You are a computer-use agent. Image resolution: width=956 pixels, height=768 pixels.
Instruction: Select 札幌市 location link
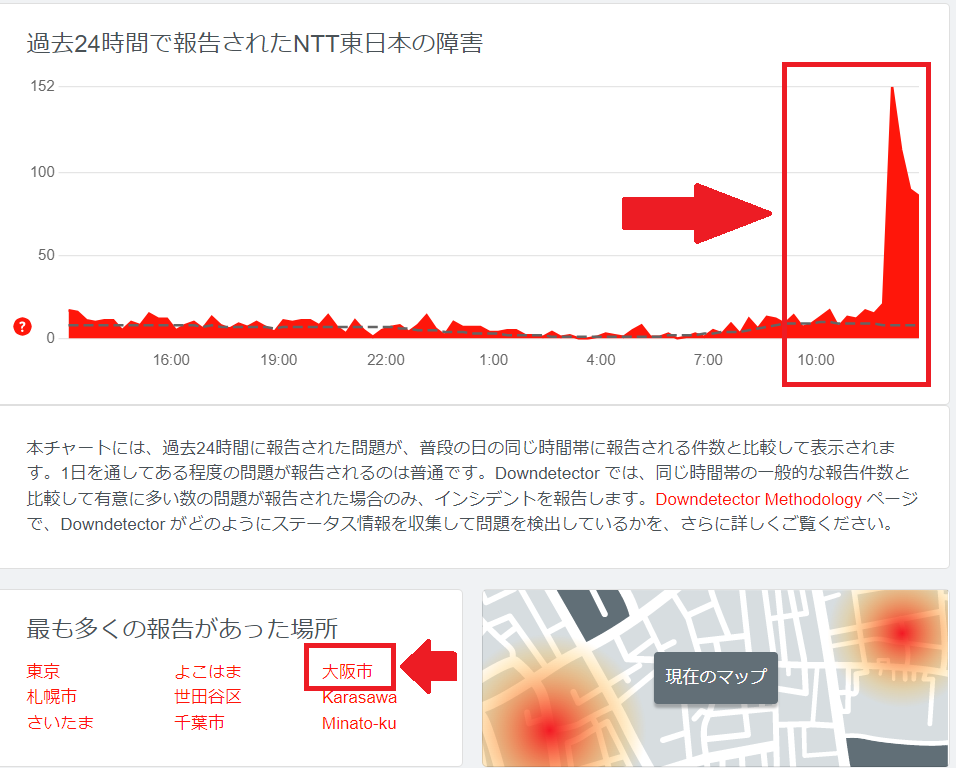[x=52, y=697]
